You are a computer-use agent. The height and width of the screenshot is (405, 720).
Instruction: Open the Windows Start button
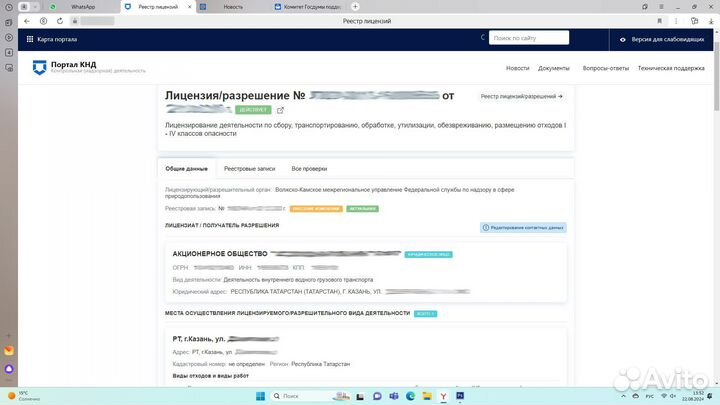260,396
